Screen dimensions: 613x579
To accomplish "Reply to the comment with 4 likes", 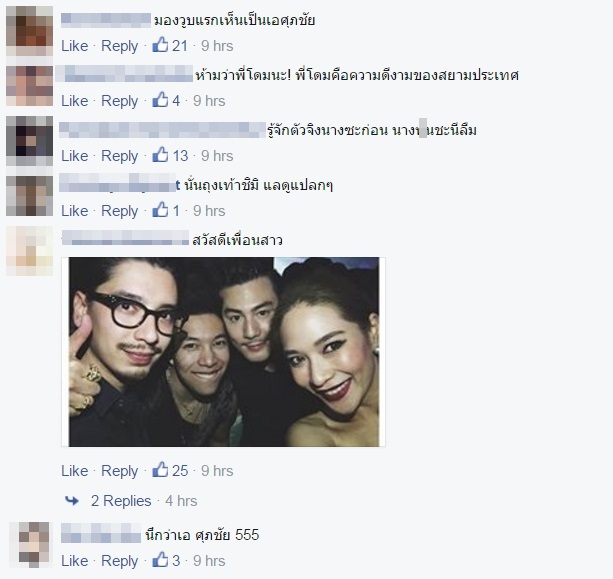I will (119, 101).
